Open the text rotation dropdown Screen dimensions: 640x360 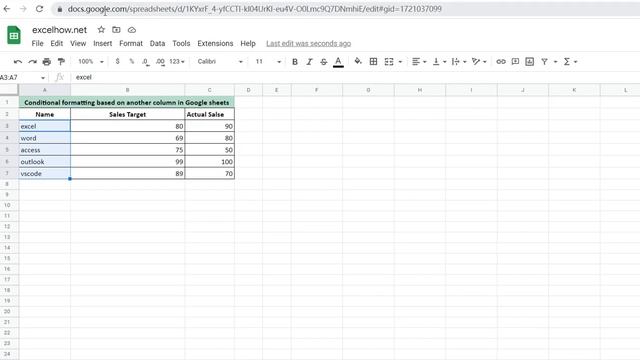pos(479,62)
